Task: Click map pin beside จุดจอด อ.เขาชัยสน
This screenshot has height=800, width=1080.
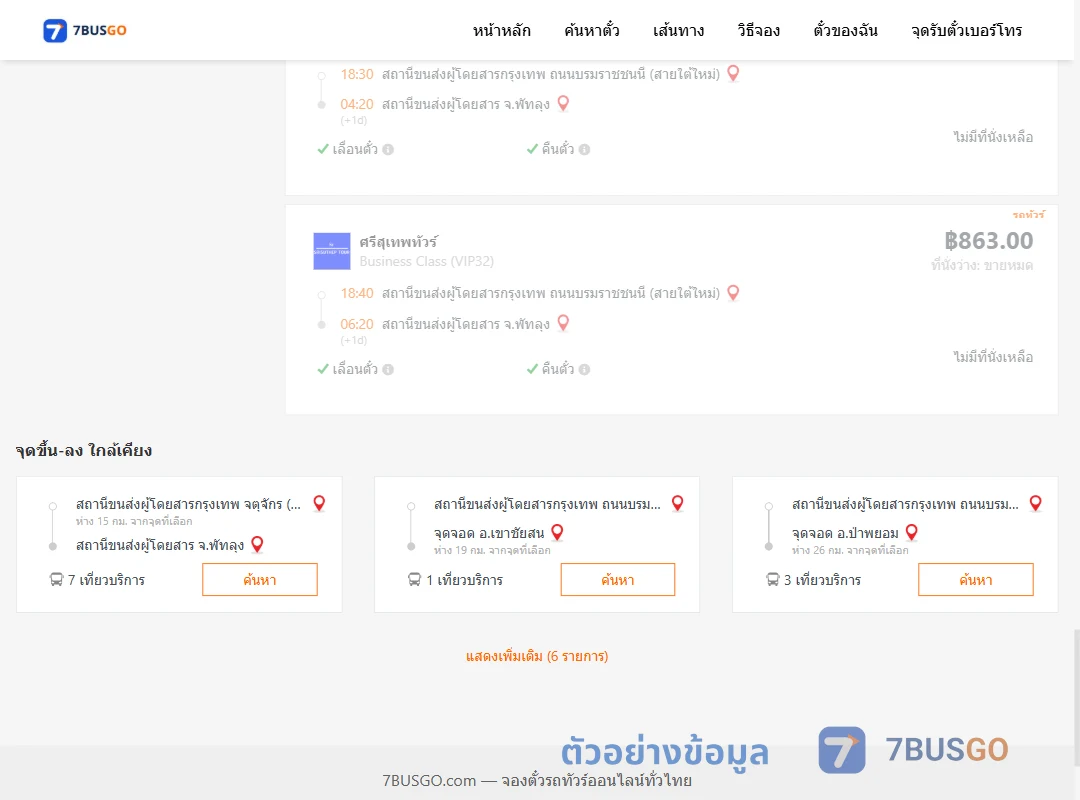Action: coord(558,532)
